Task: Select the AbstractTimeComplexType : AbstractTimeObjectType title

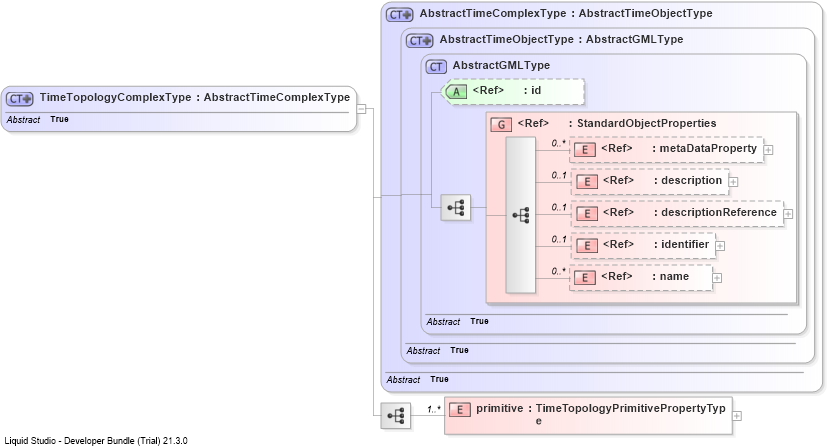Action: click(x=566, y=14)
